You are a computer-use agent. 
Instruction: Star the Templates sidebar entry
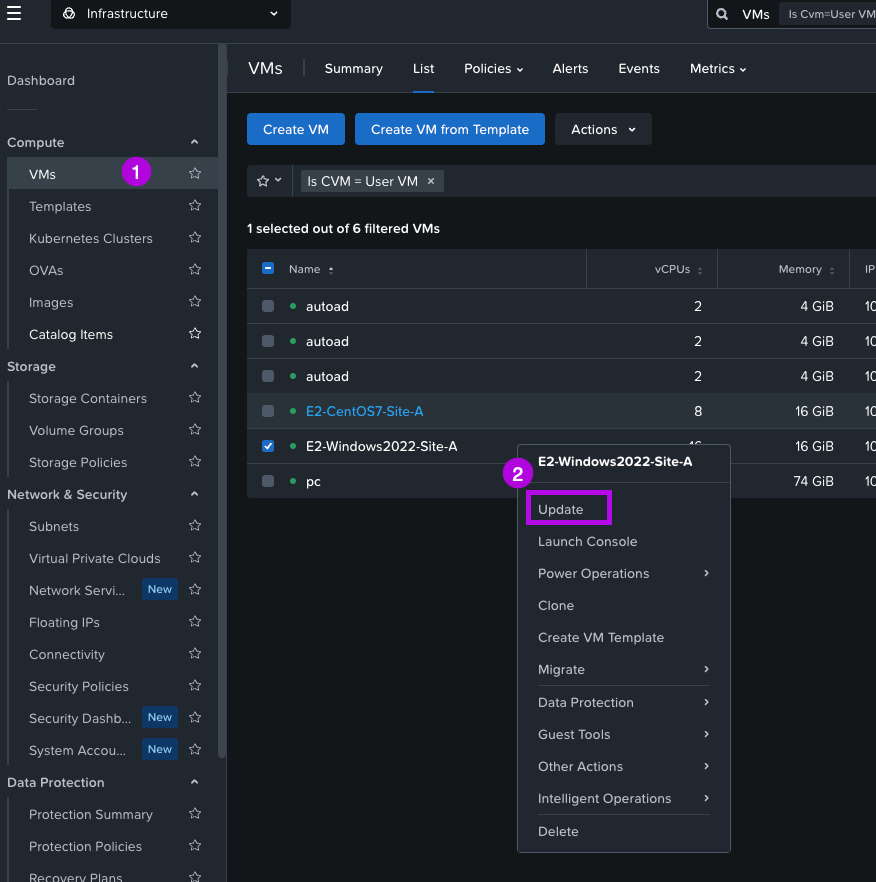coord(195,205)
